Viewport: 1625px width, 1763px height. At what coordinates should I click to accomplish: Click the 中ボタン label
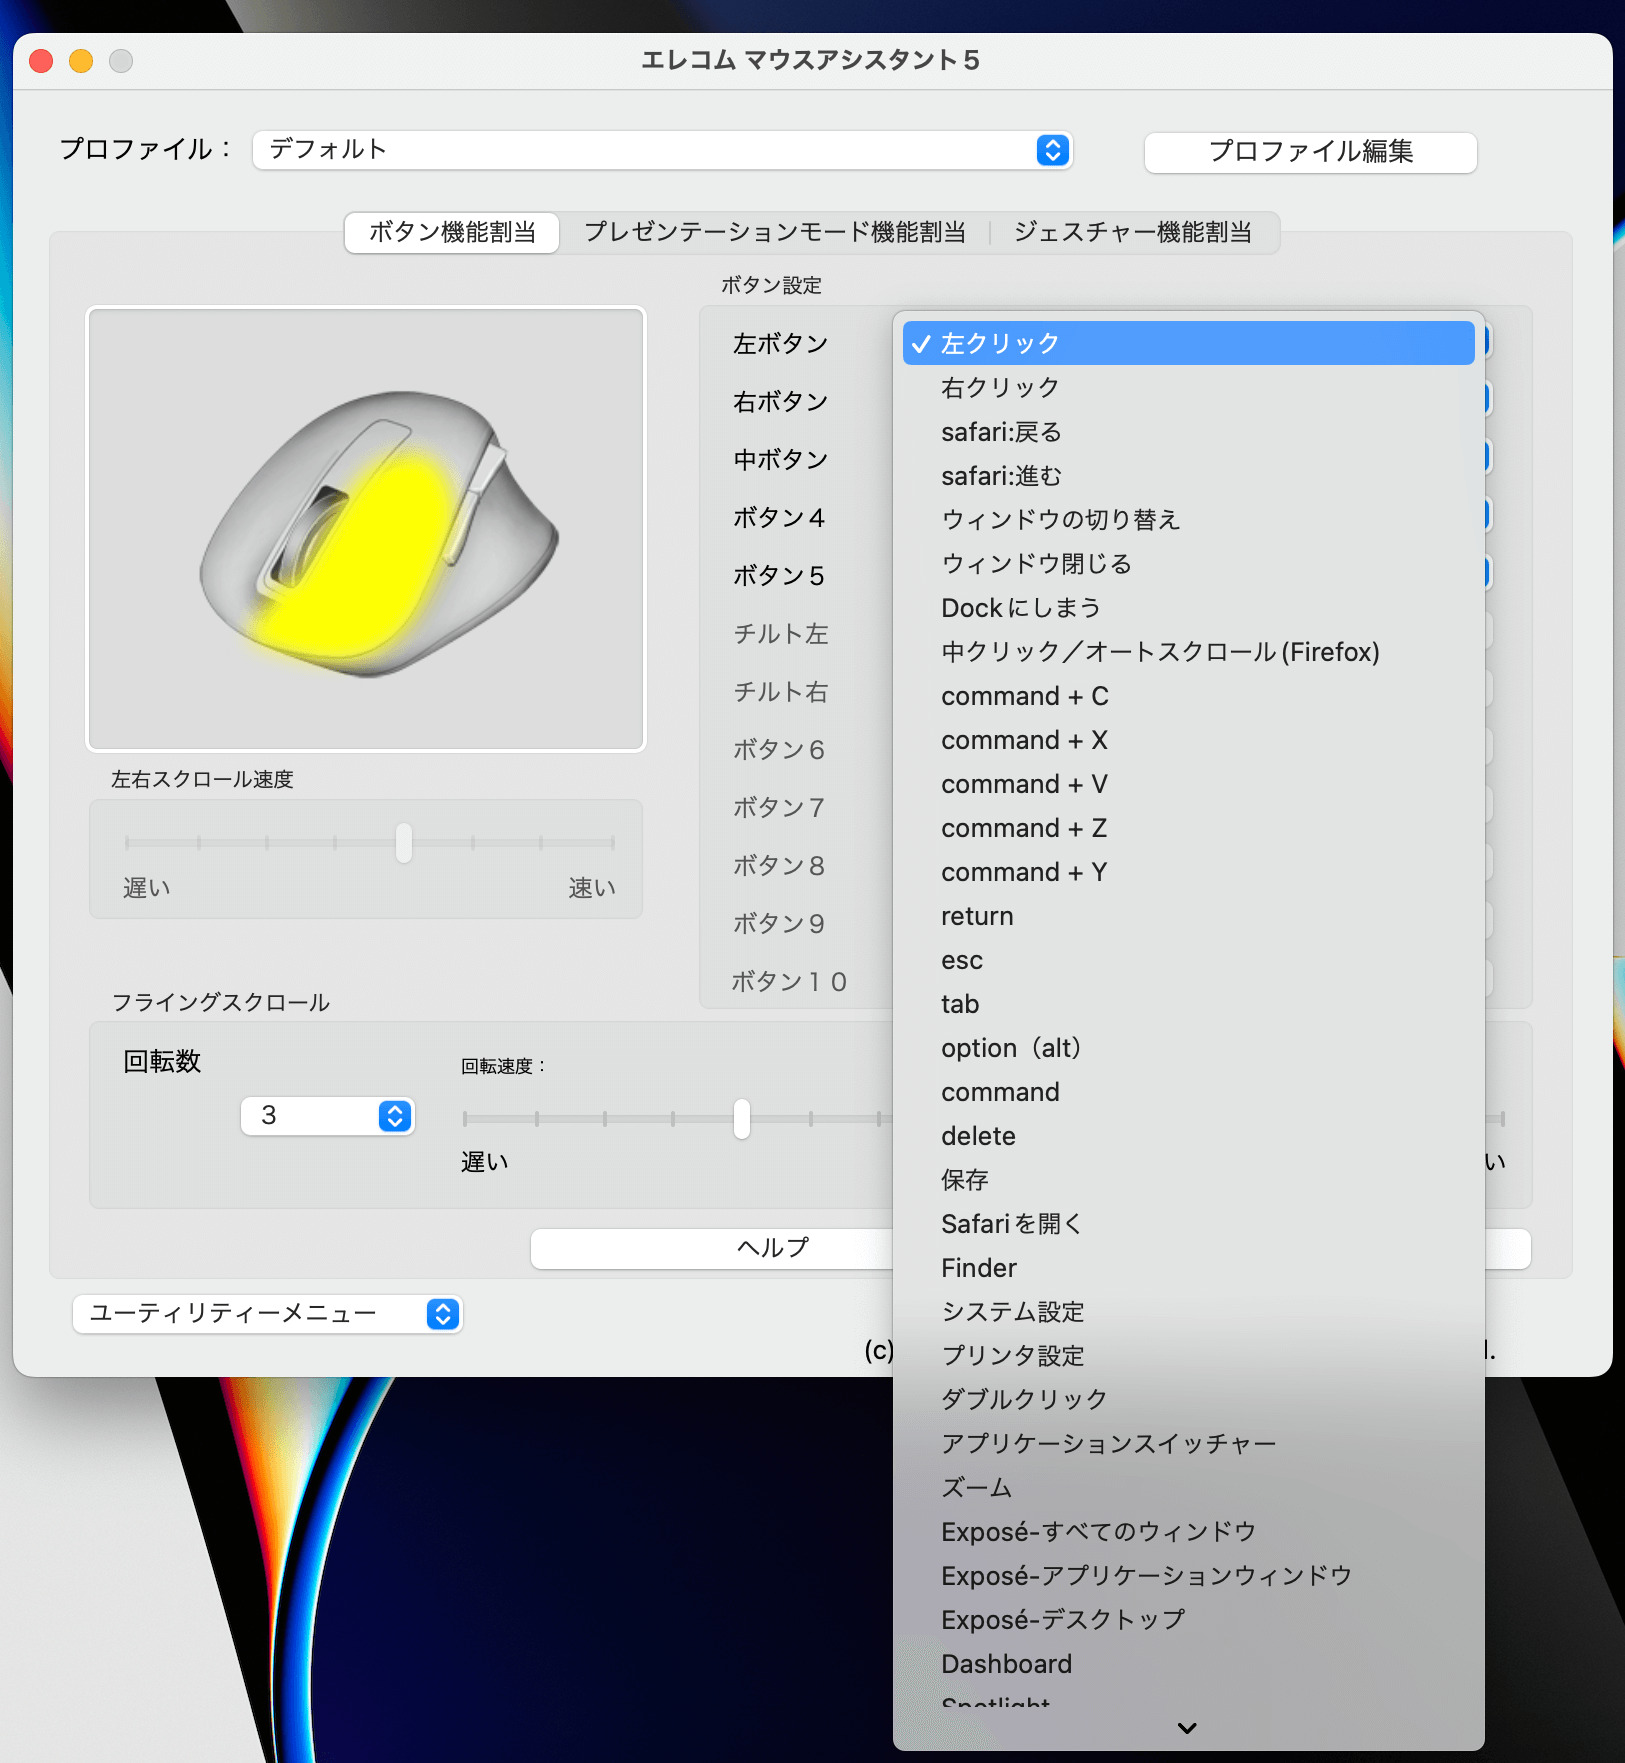(781, 459)
